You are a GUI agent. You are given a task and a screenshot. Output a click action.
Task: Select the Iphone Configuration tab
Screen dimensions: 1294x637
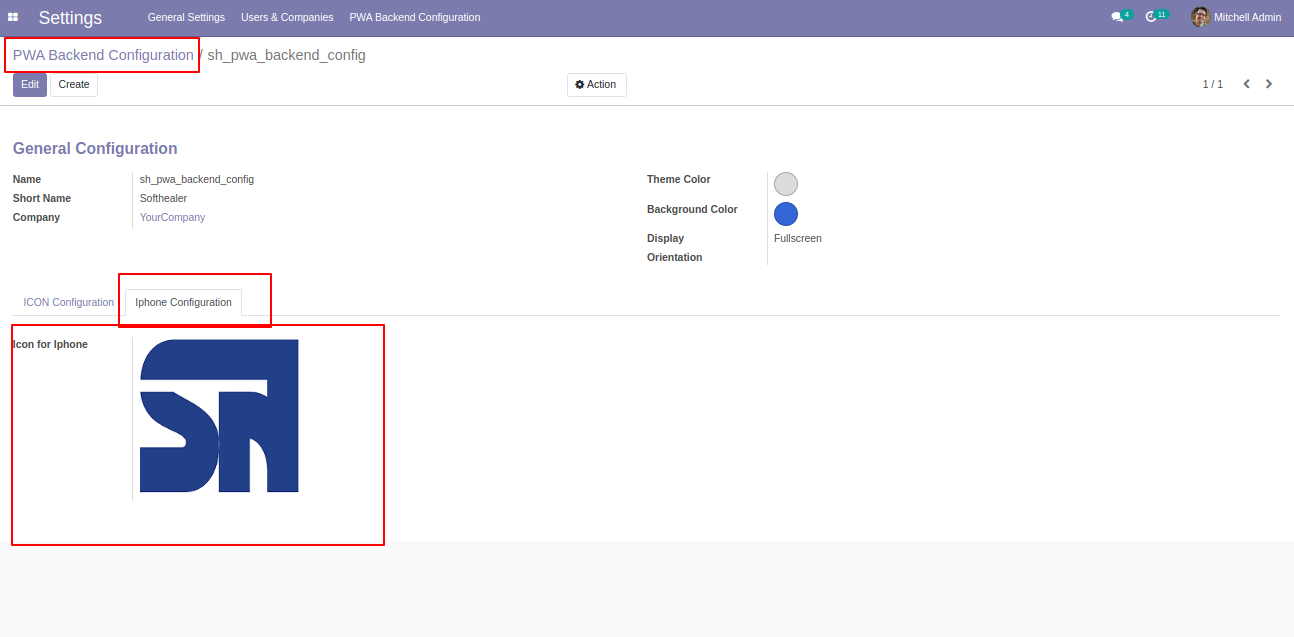point(183,302)
